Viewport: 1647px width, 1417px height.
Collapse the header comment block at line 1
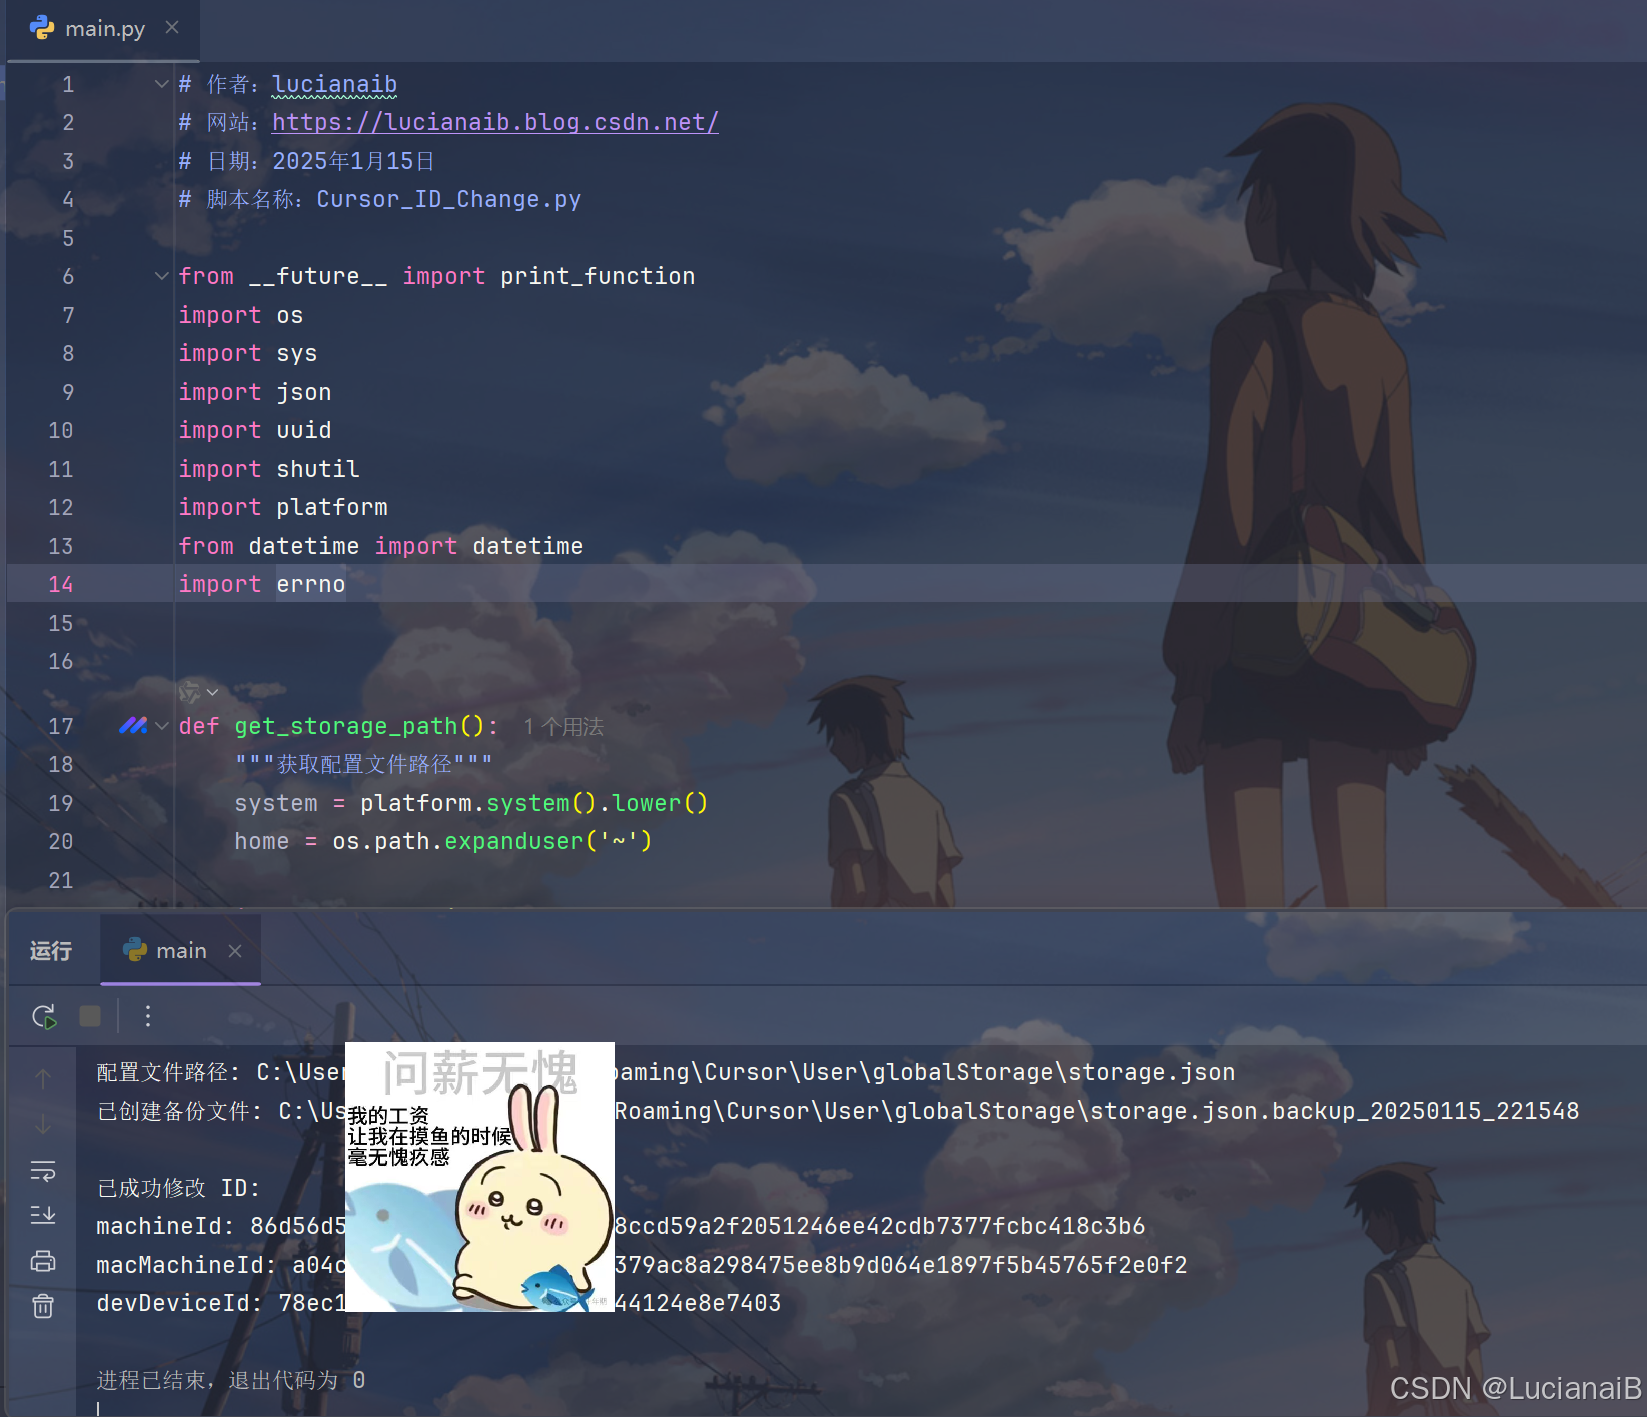tap(161, 84)
